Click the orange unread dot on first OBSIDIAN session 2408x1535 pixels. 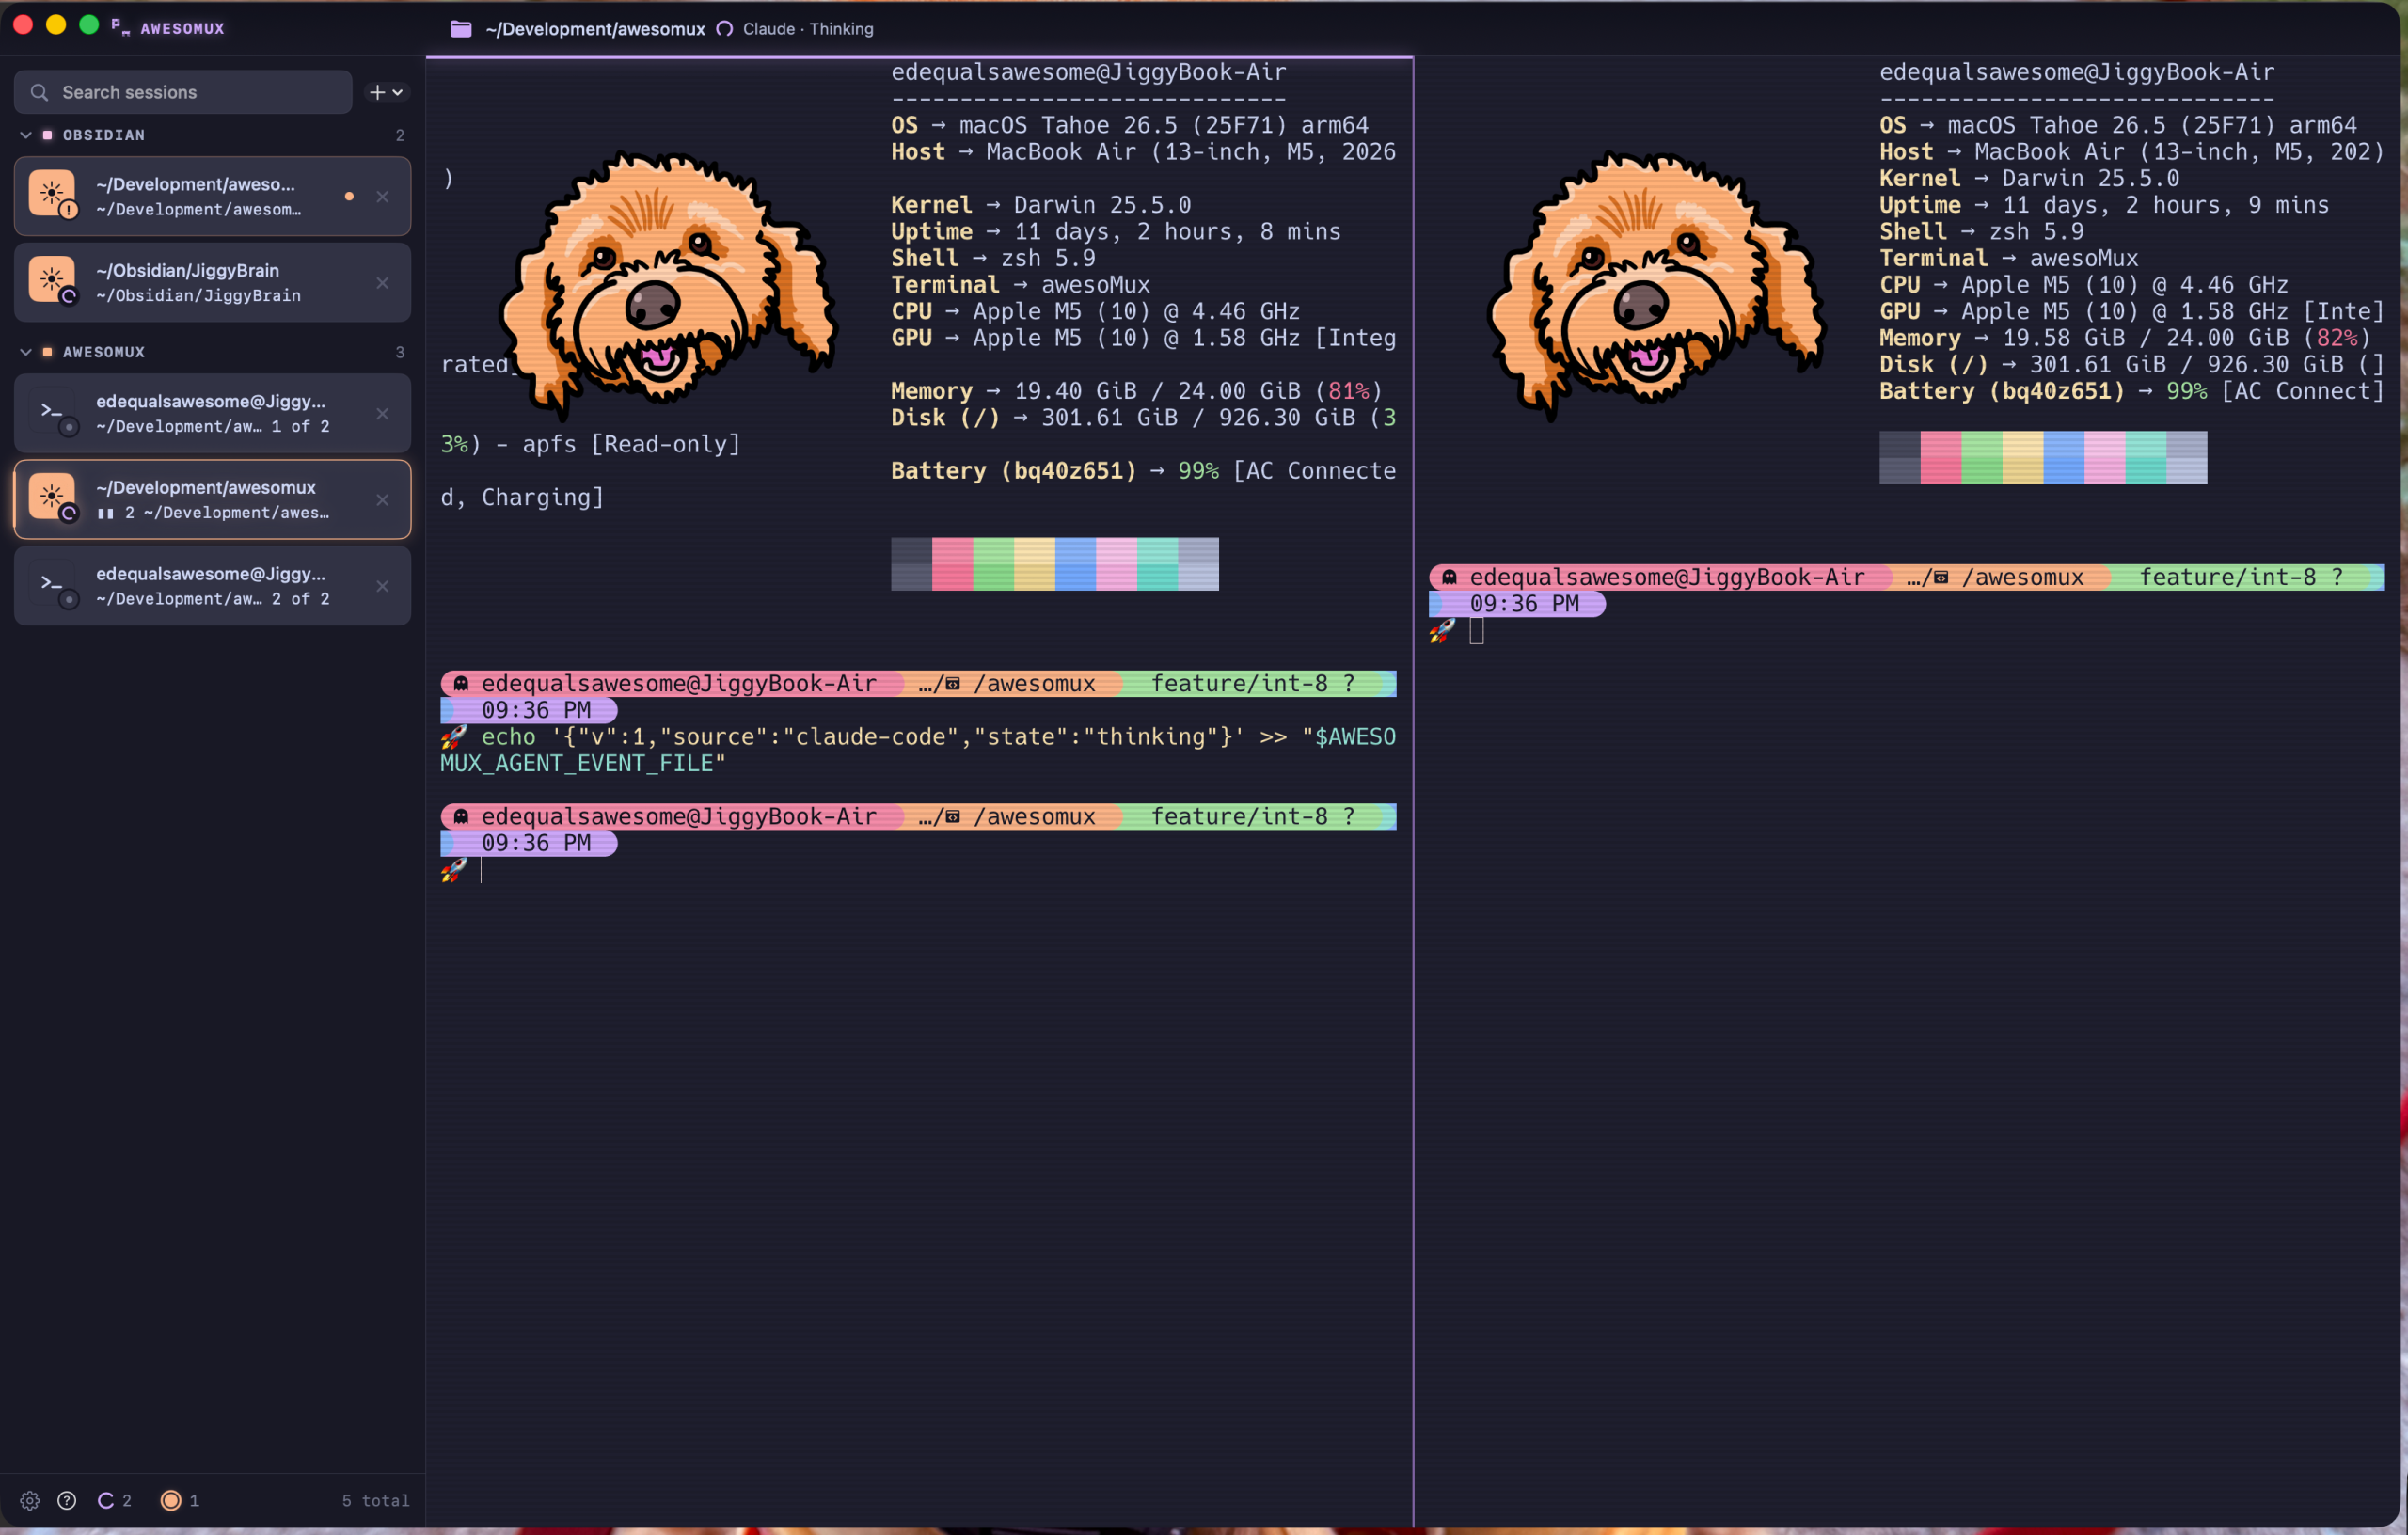click(349, 196)
